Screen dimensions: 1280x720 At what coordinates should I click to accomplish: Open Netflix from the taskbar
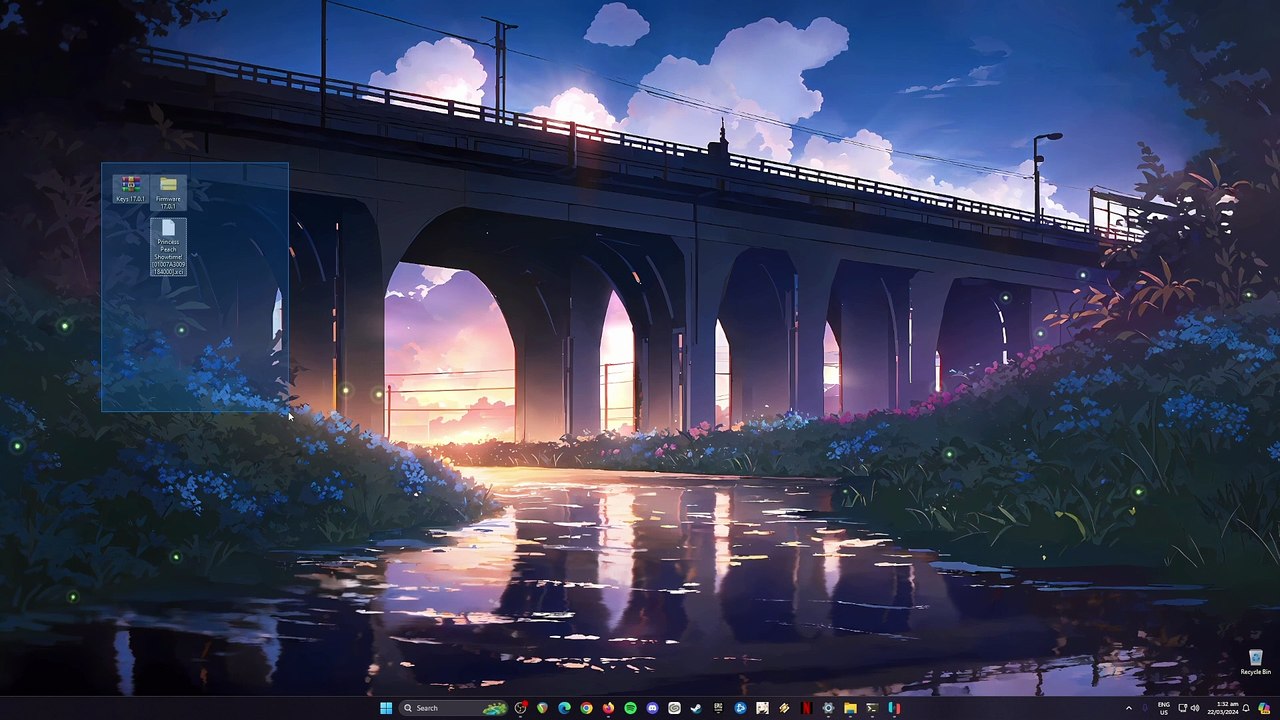click(x=806, y=708)
